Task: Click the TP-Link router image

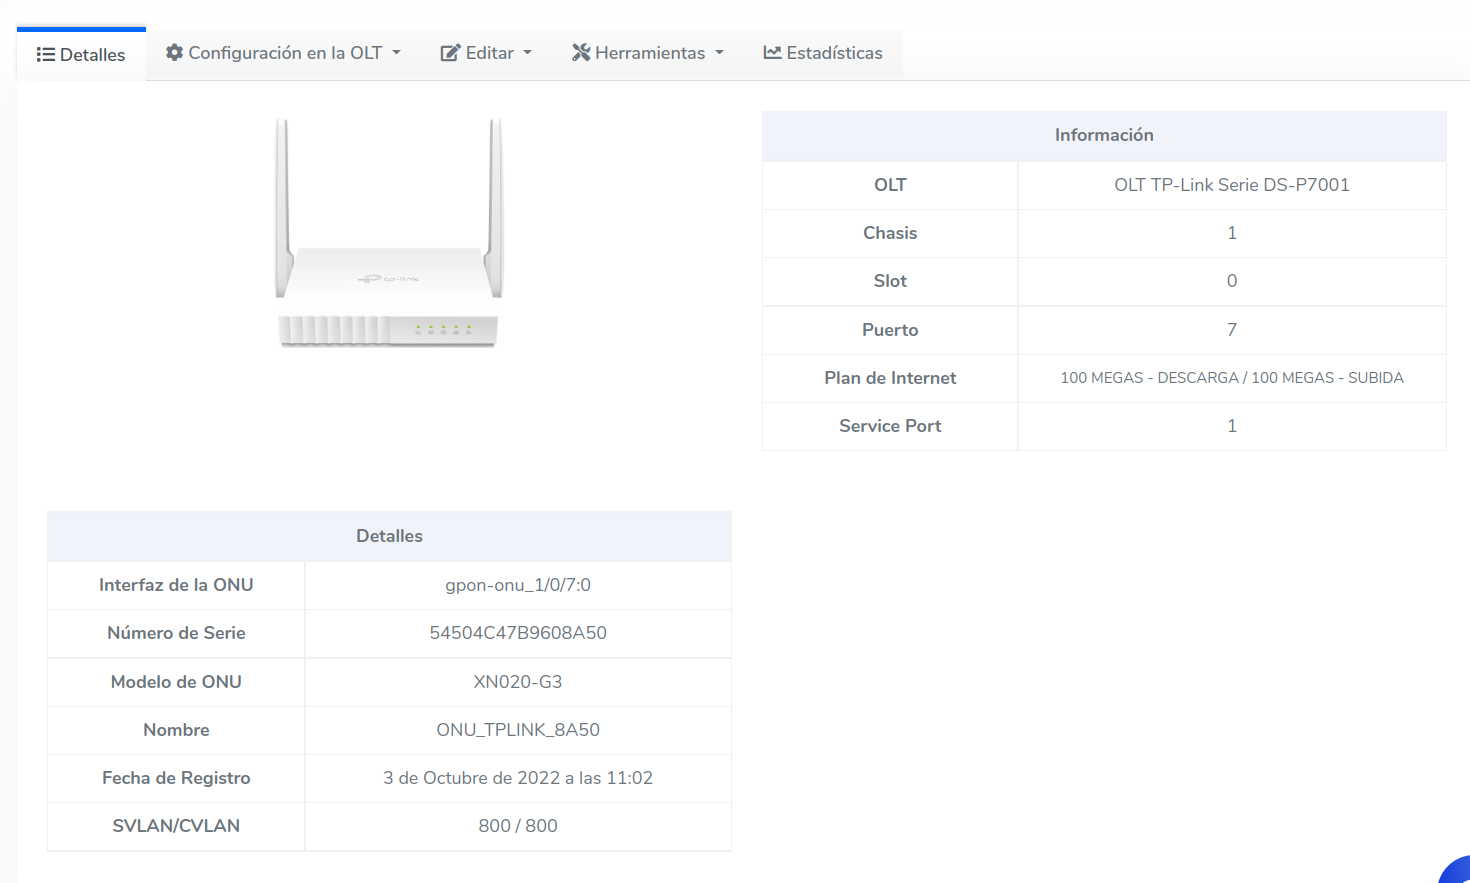Action: 389,233
